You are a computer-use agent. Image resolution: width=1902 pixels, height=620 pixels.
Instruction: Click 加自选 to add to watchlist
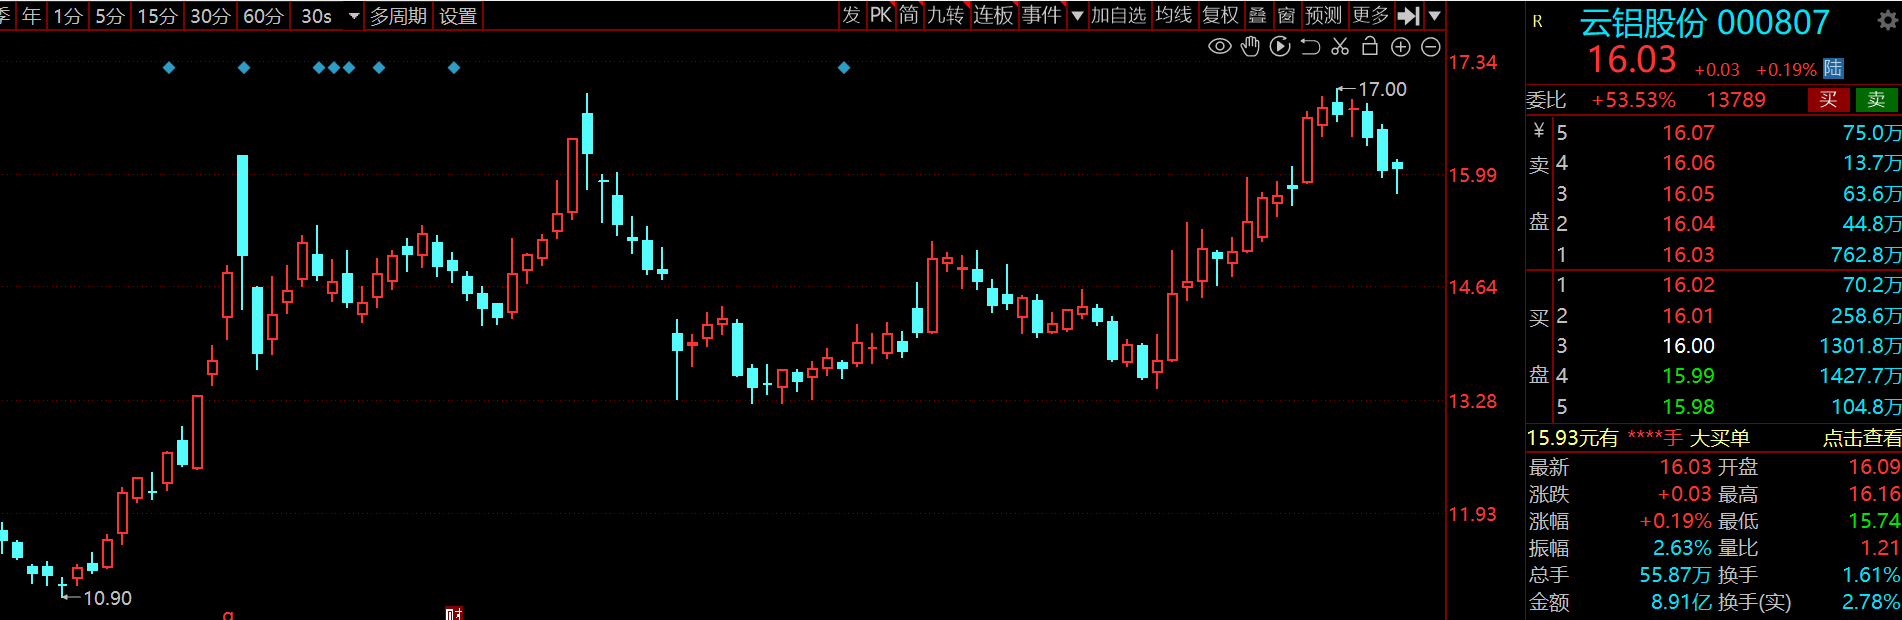(x=1118, y=15)
